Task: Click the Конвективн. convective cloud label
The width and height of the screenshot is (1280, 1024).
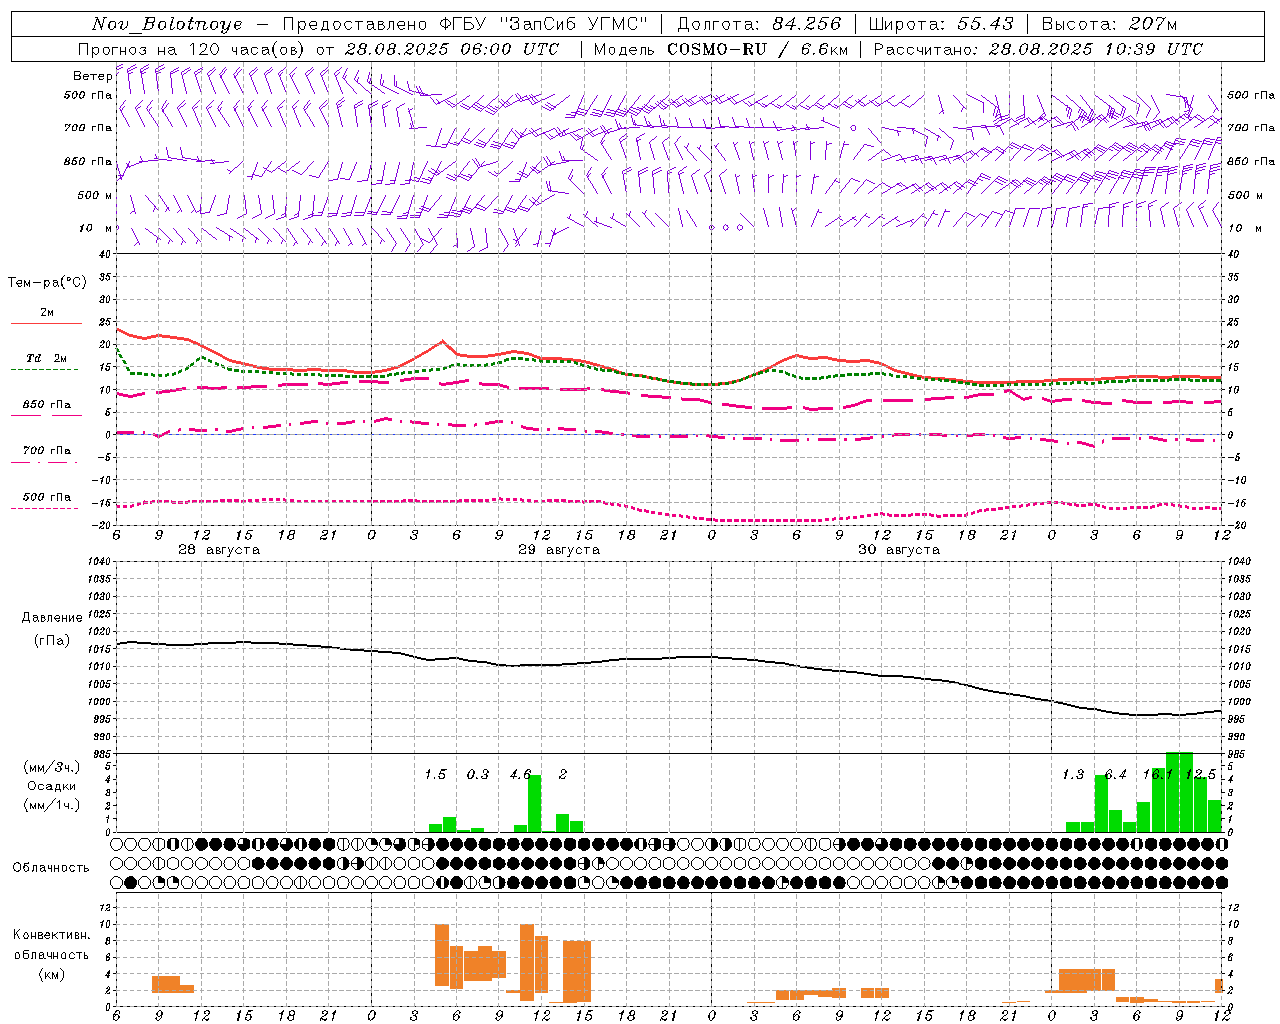Action: pyautogui.click(x=51, y=935)
